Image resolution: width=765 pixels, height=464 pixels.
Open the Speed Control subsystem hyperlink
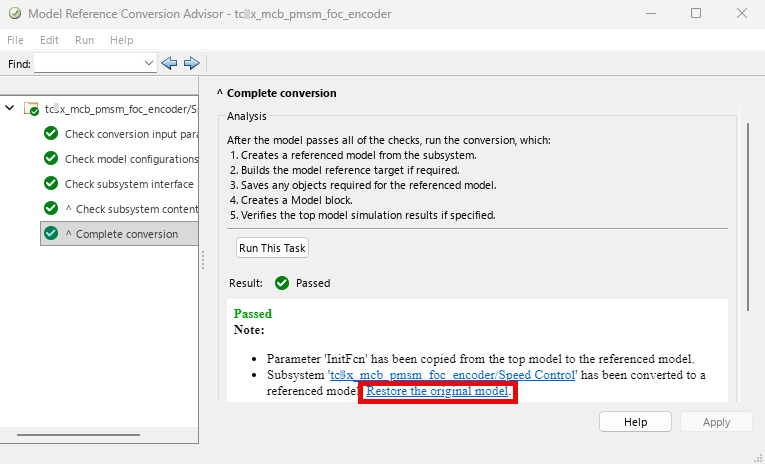tap(453, 375)
